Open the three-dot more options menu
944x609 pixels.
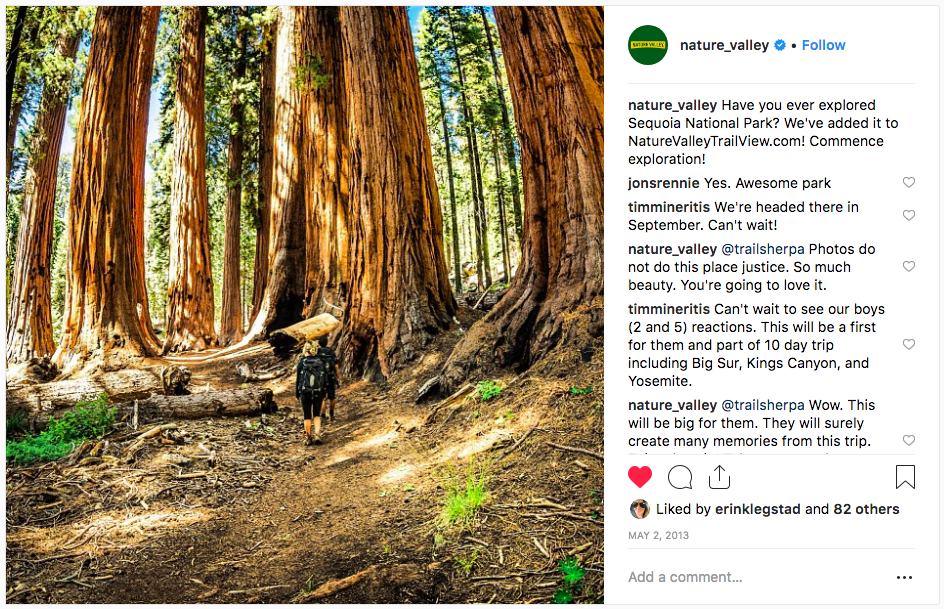click(x=904, y=577)
